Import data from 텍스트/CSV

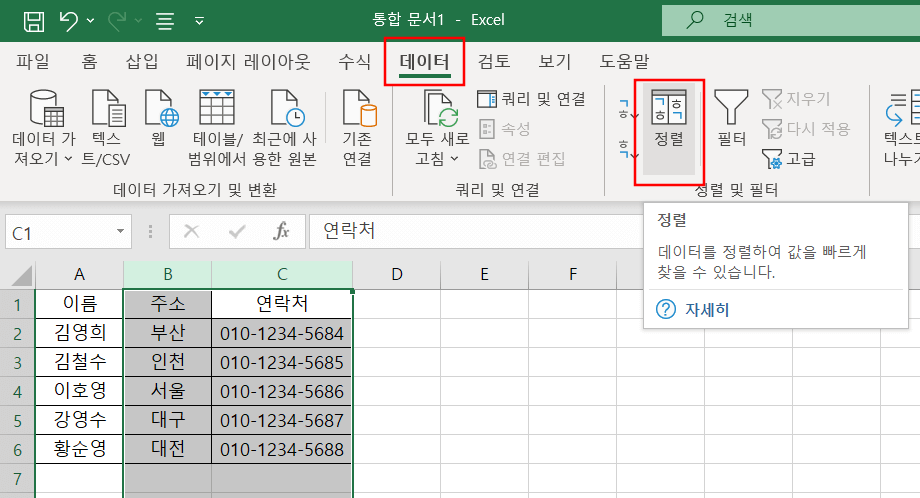(x=106, y=127)
